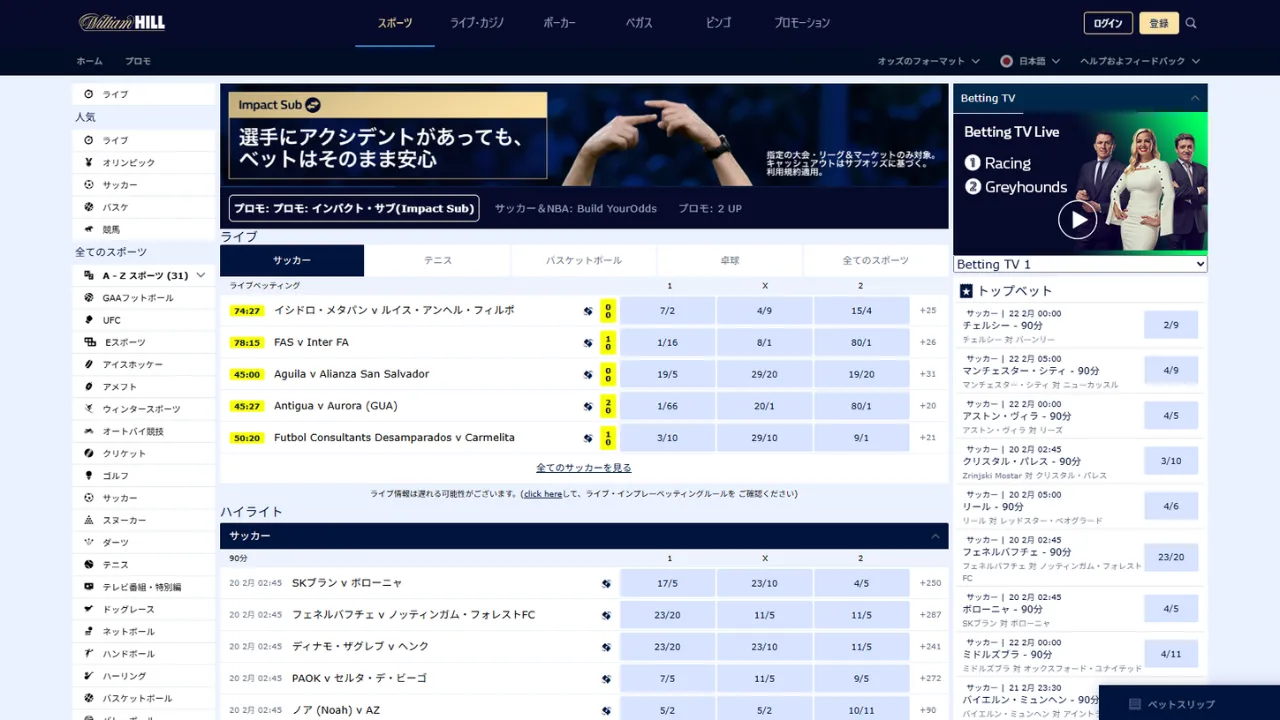Image resolution: width=1280 pixels, height=720 pixels.
Task: Click the William Hill logo
Action: coord(122,22)
